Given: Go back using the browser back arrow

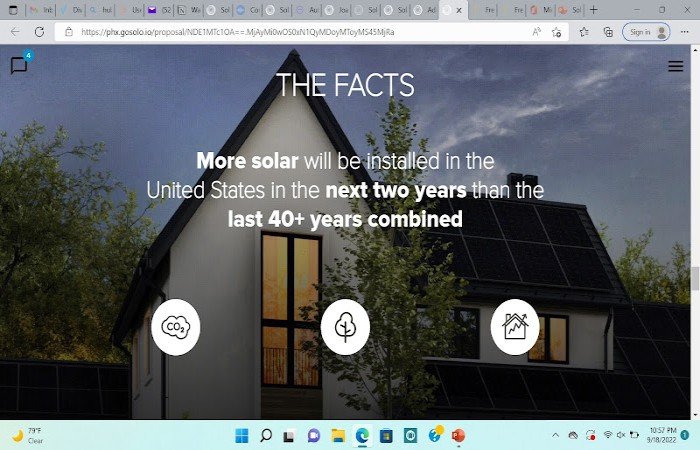Looking at the screenshot, I should coord(14,32).
